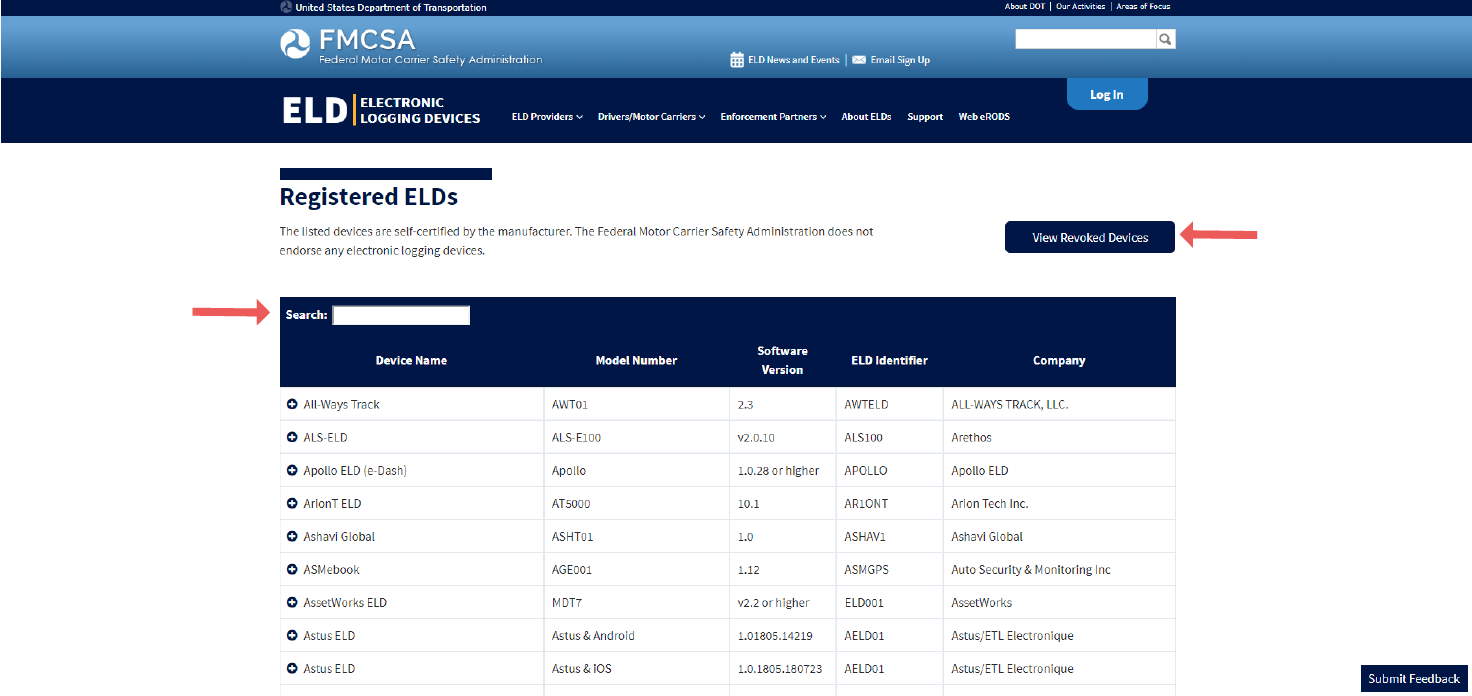Sort by Model Number column header

(x=636, y=360)
